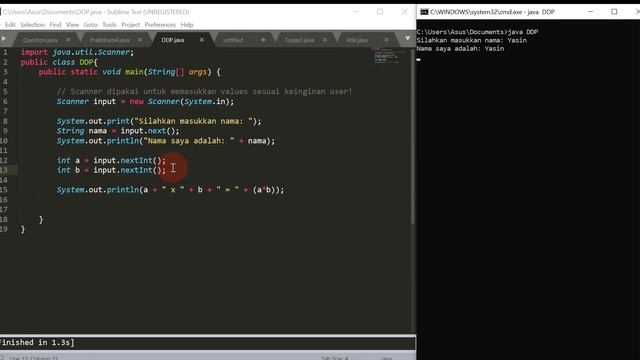640x360 pixels.
Task: Click the minimap code preview
Action: tap(386, 56)
